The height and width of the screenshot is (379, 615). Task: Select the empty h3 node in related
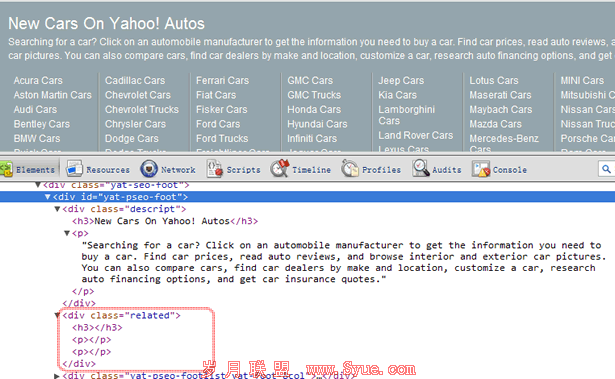click(97, 328)
